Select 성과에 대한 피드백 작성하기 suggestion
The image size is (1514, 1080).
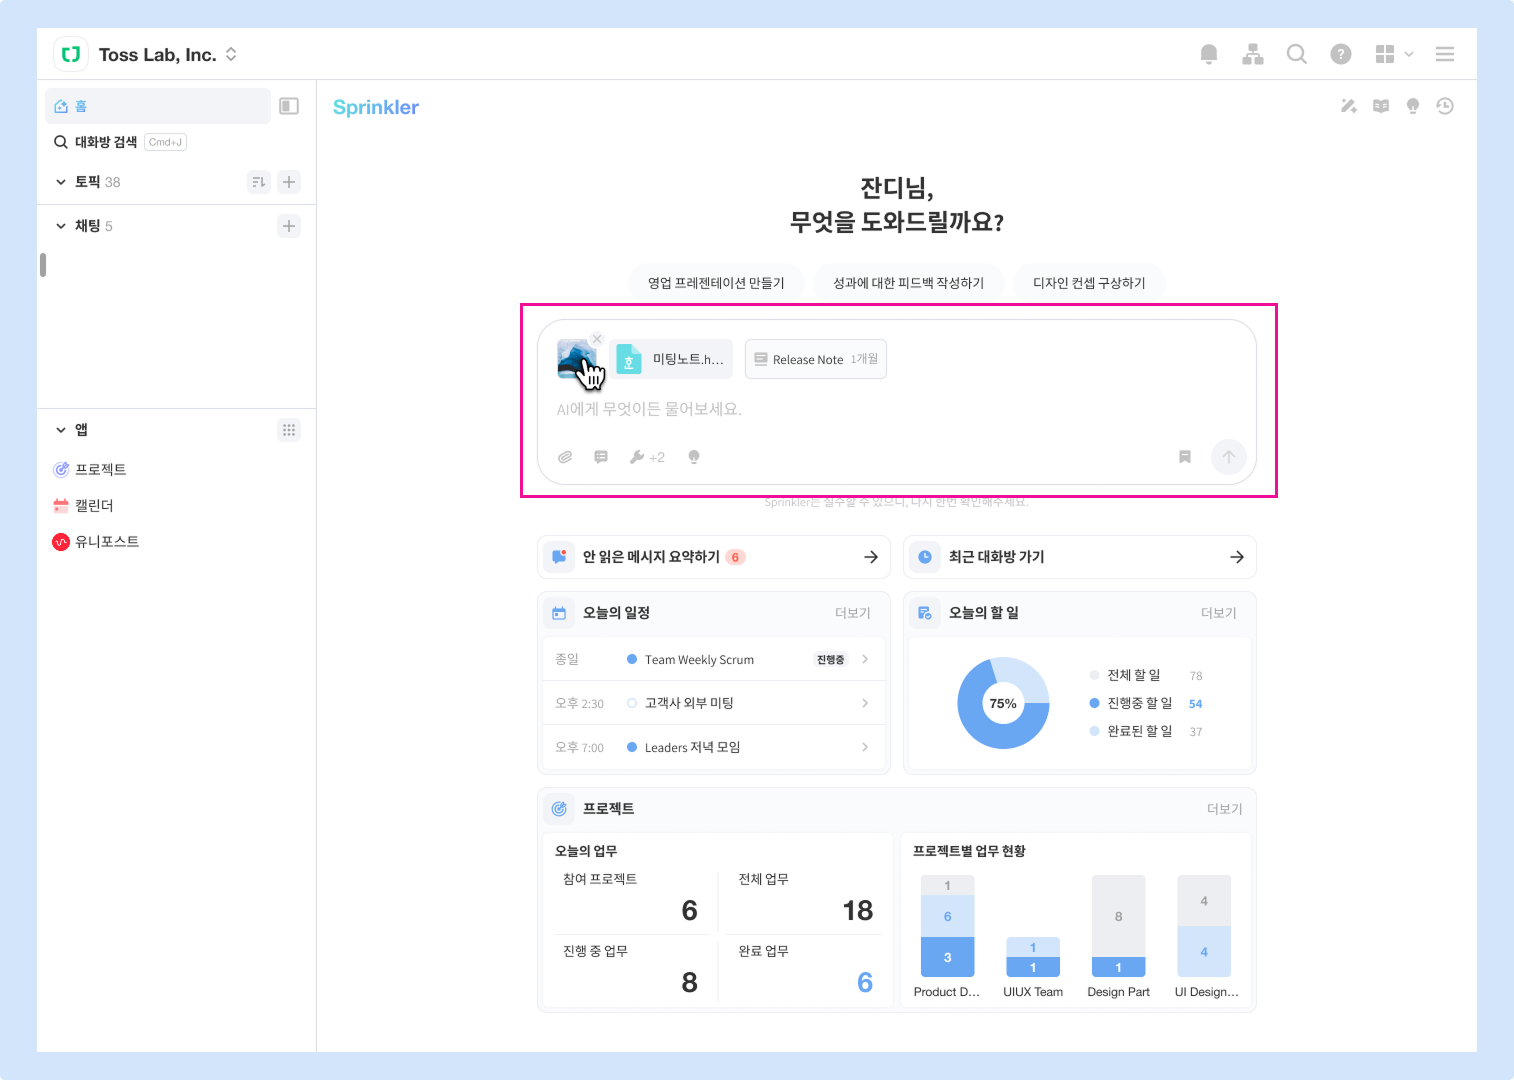pyautogui.click(x=909, y=283)
